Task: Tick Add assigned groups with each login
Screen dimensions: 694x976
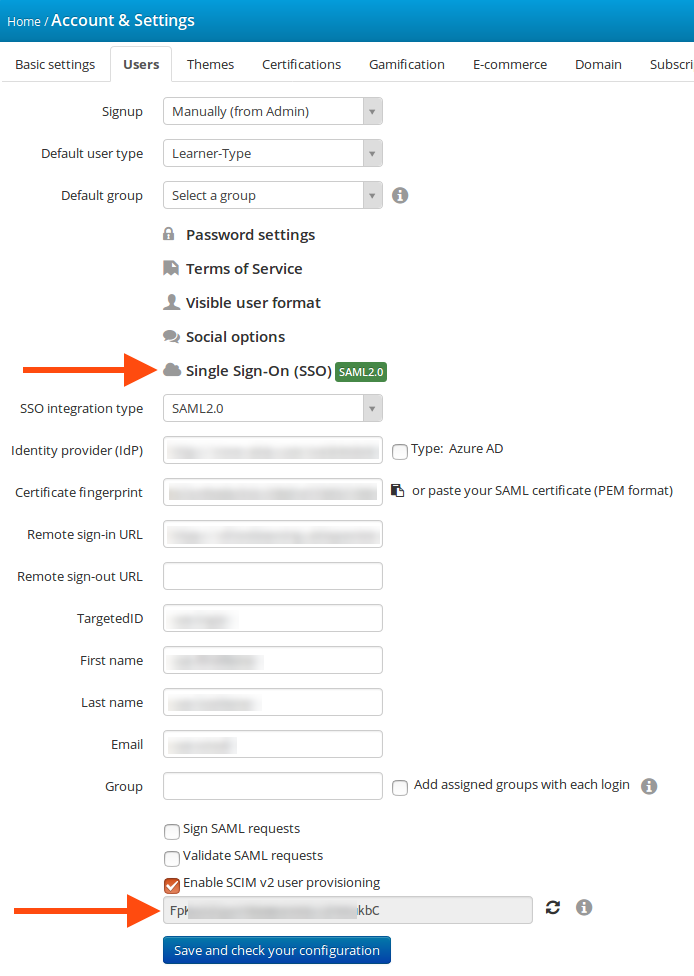Action: pos(400,787)
